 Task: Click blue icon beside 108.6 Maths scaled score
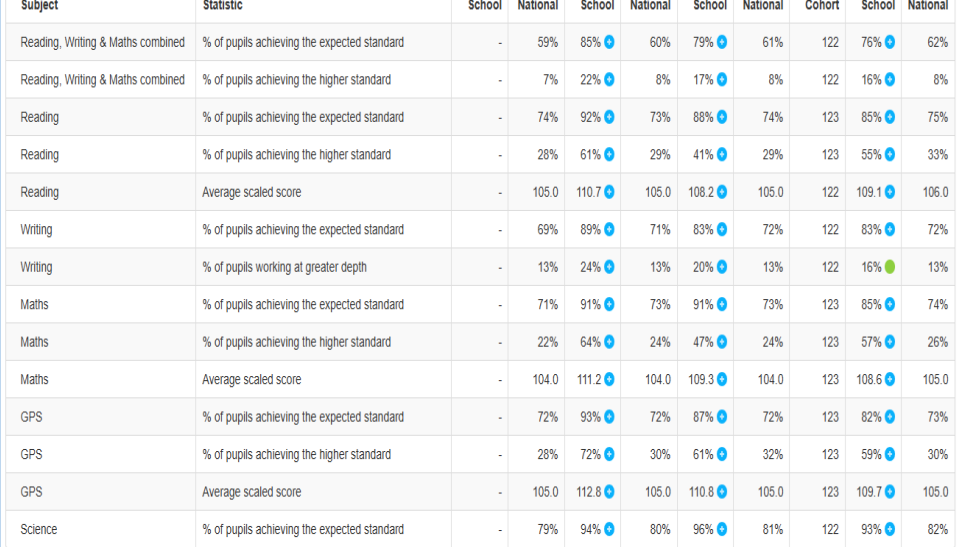(890, 380)
